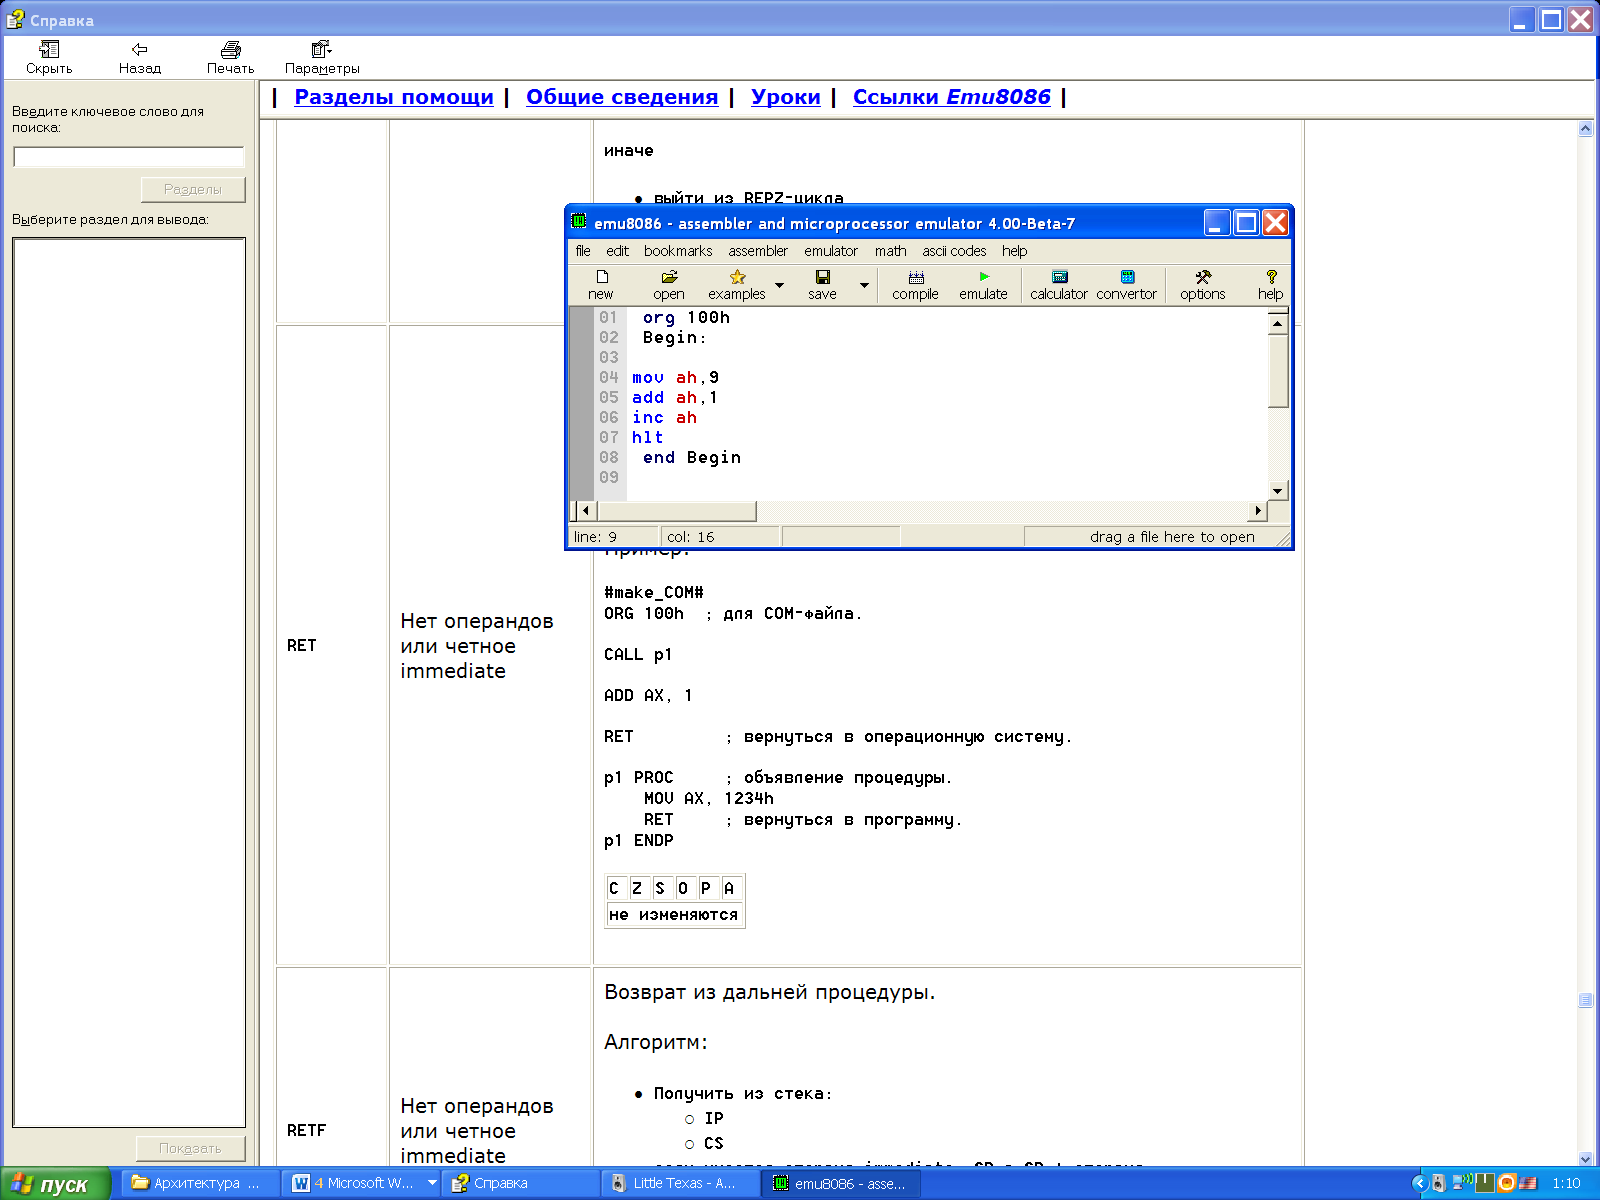Open a file with emu8086 open icon
This screenshot has height=1200, width=1600.
[x=669, y=284]
